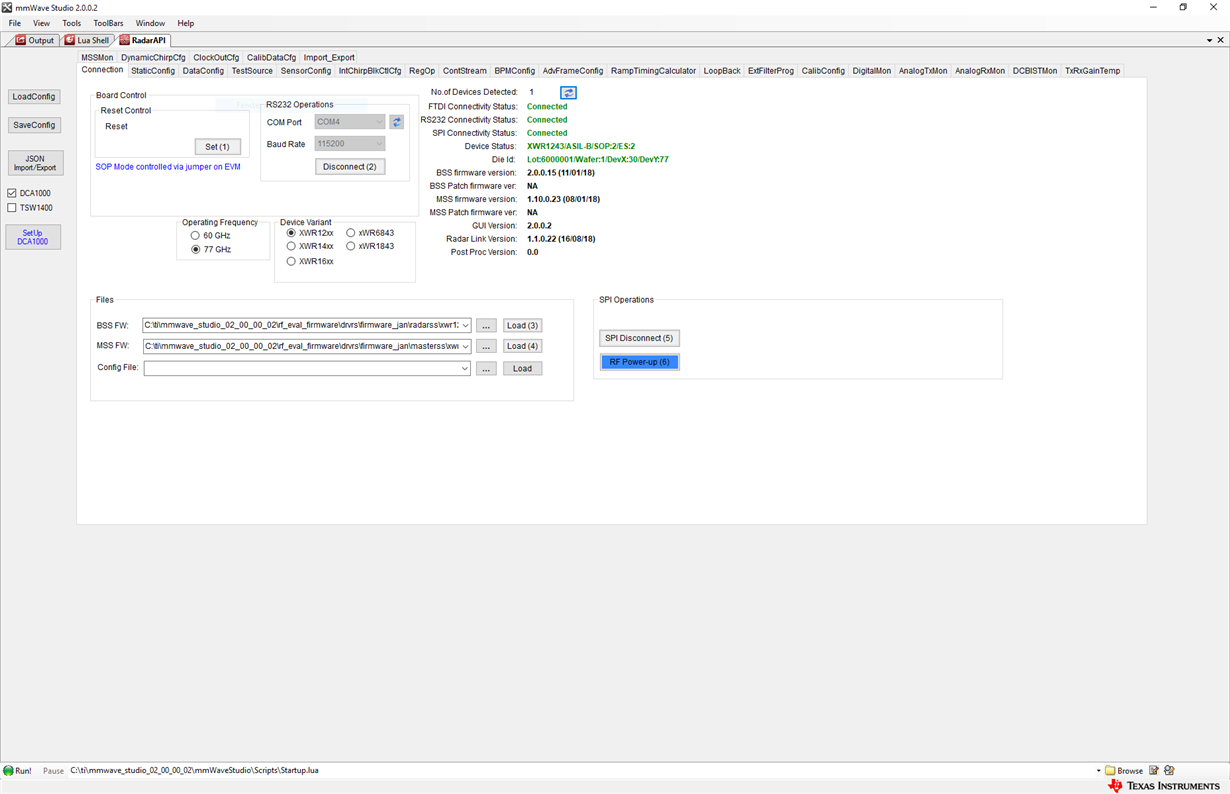Switch to the Lua Shell tab

87,40
